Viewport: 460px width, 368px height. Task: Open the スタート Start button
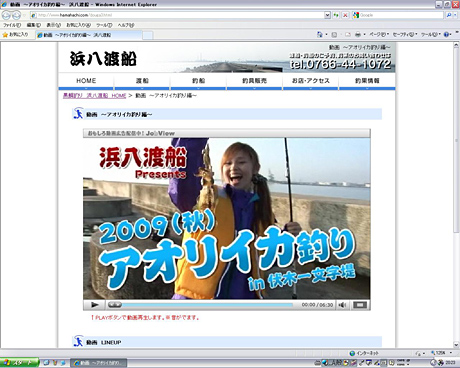(x=19, y=362)
